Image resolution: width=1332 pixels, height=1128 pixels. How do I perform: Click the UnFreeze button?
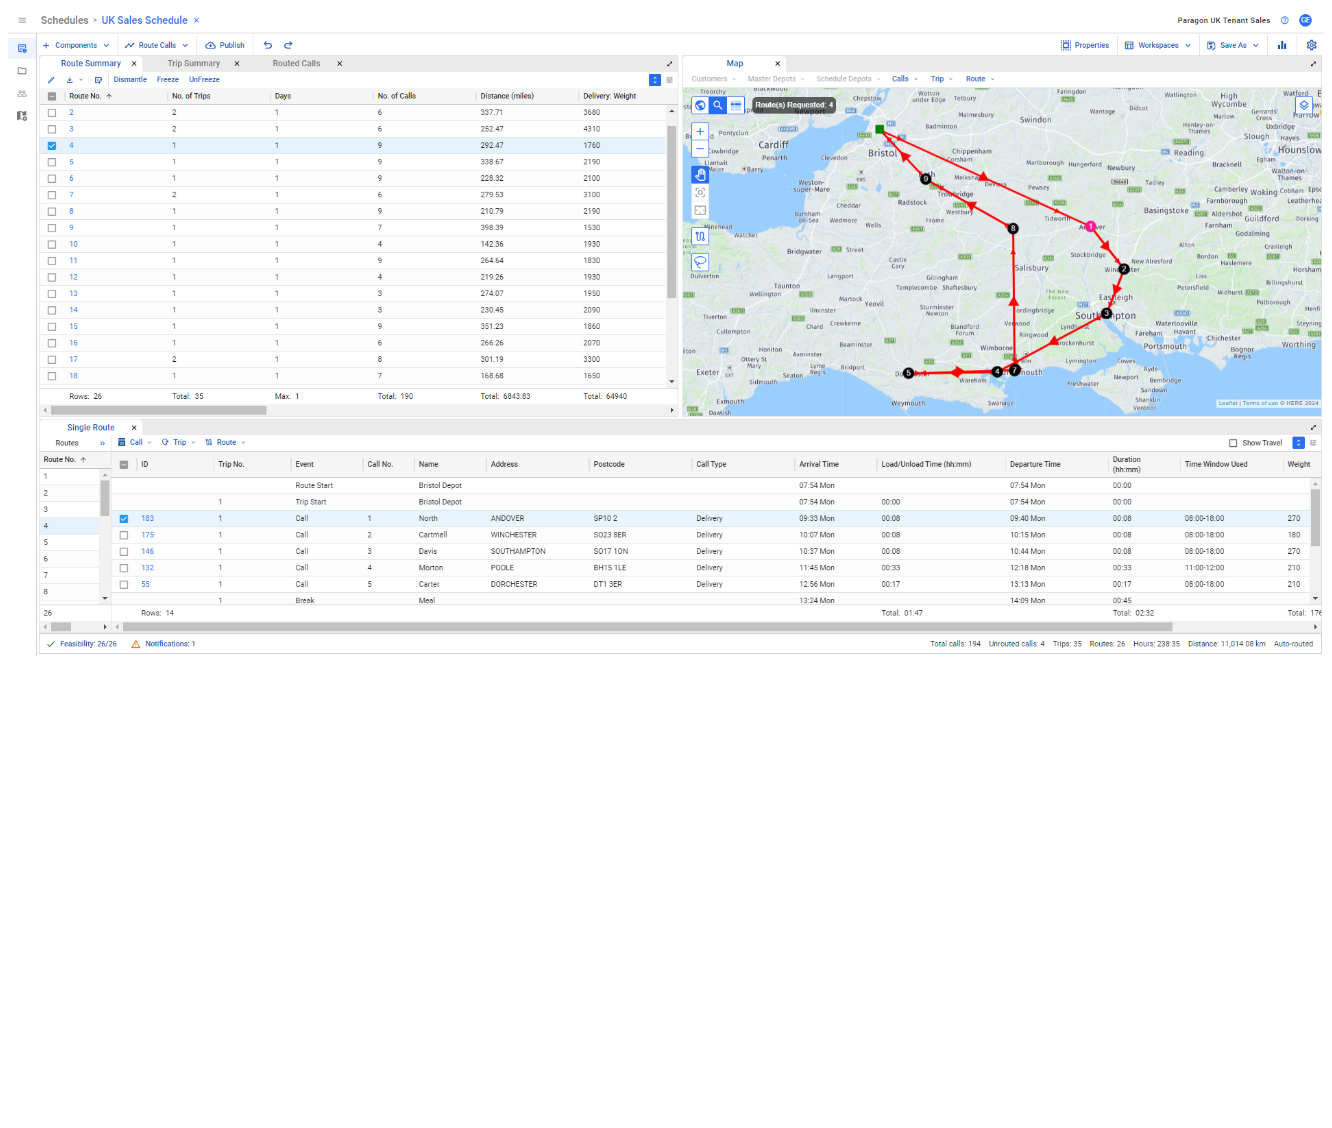204,80
